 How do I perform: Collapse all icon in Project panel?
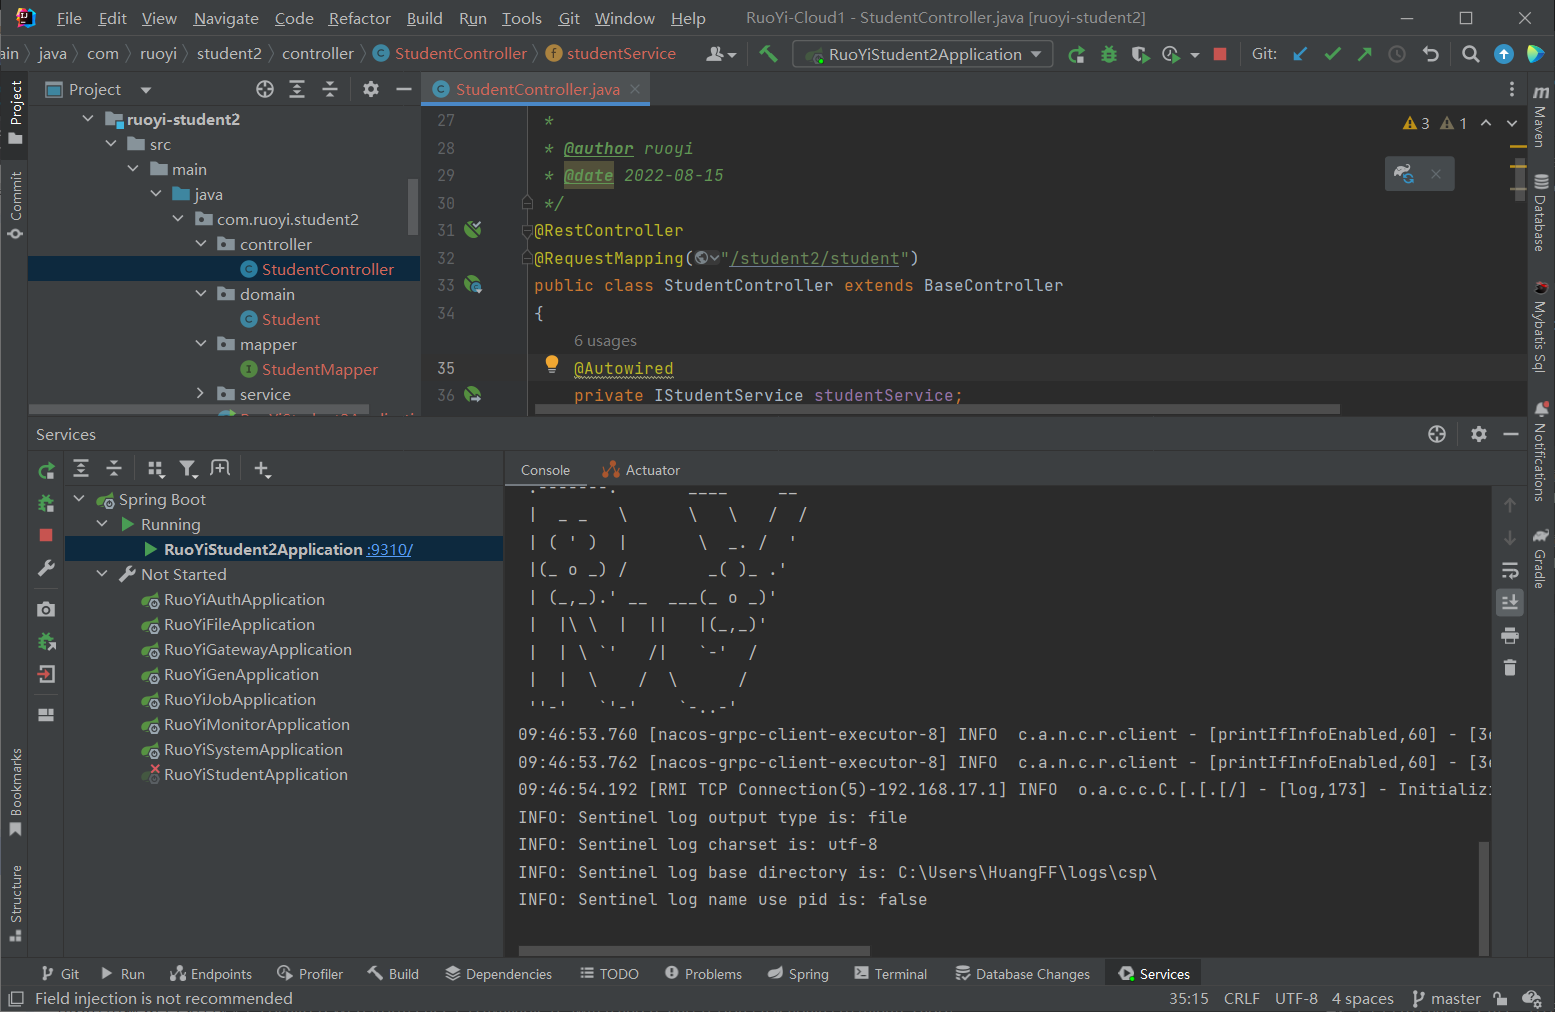(330, 89)
